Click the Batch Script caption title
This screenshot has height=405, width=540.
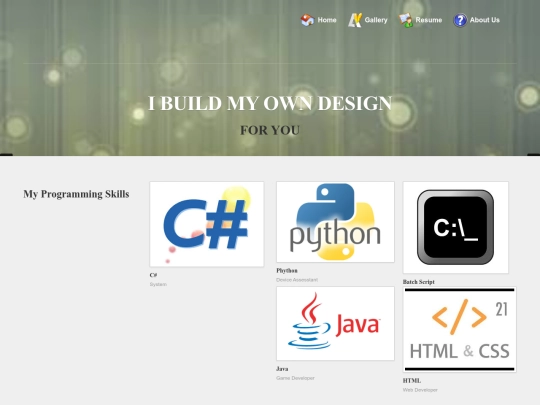pyautogui.click(x=418, y=282)
